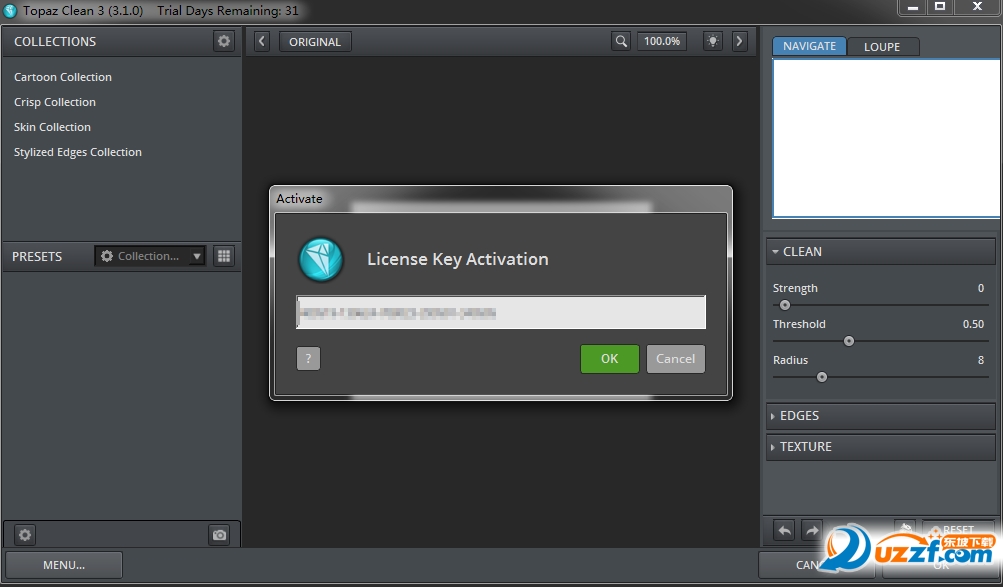Close the Topaz Clean window

[x=977, y=7]
